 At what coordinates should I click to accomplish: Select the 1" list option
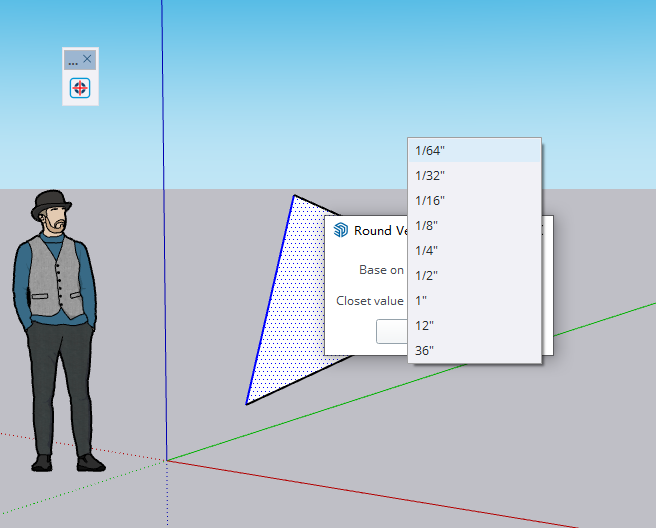click(x=474, y=301)
